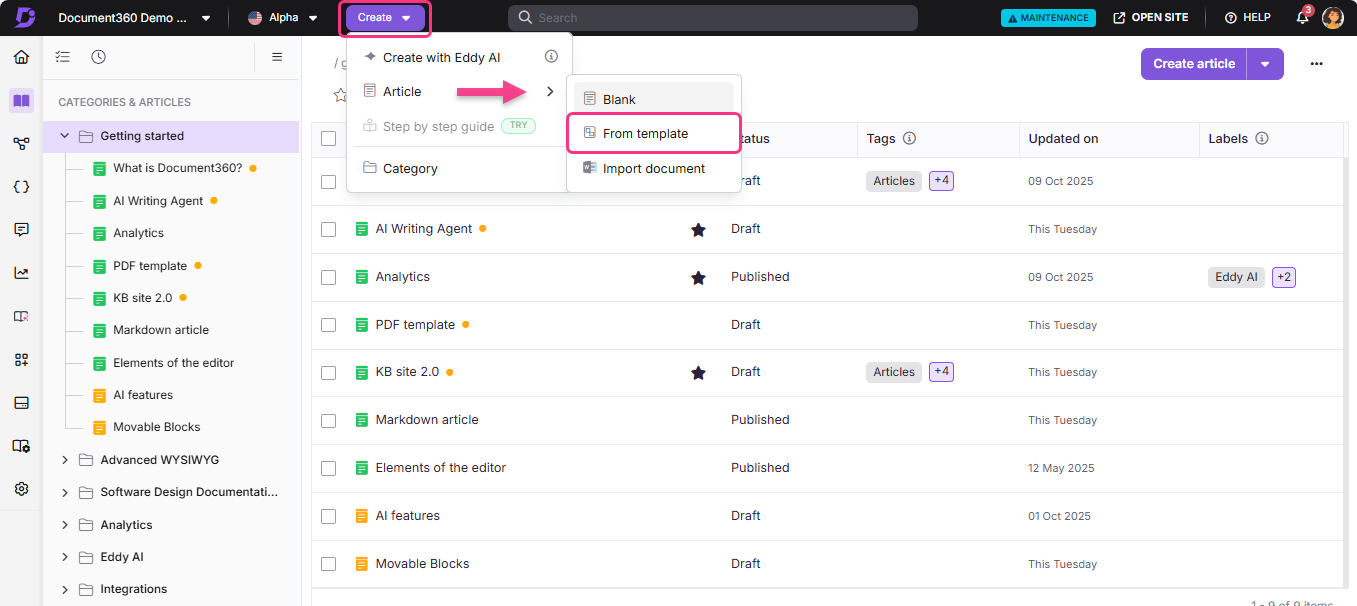This screenshot has height=606, width=1357.
Task: Open the Analytics panel from left sidebar
Action: 21,272
